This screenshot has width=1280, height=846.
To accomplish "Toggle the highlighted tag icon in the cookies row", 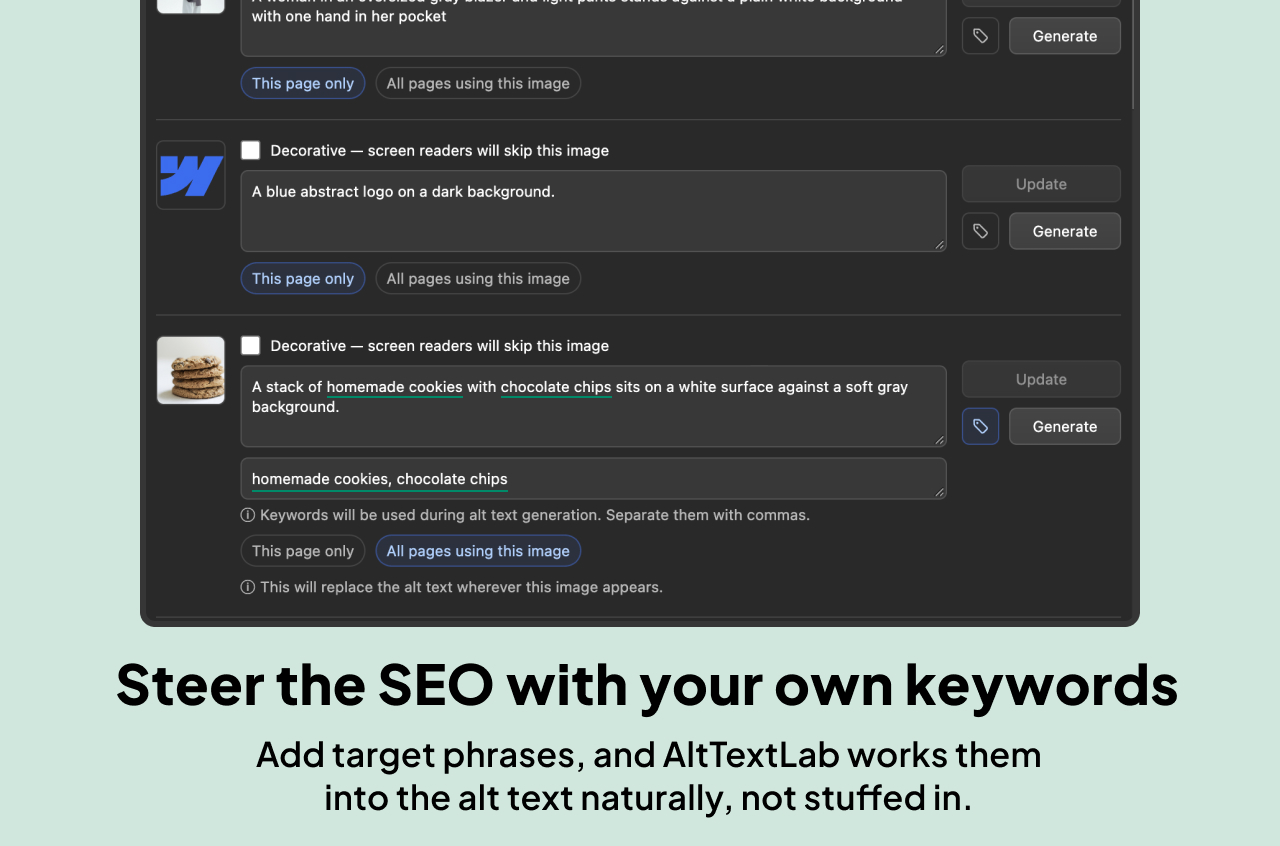I will (980, 426).
